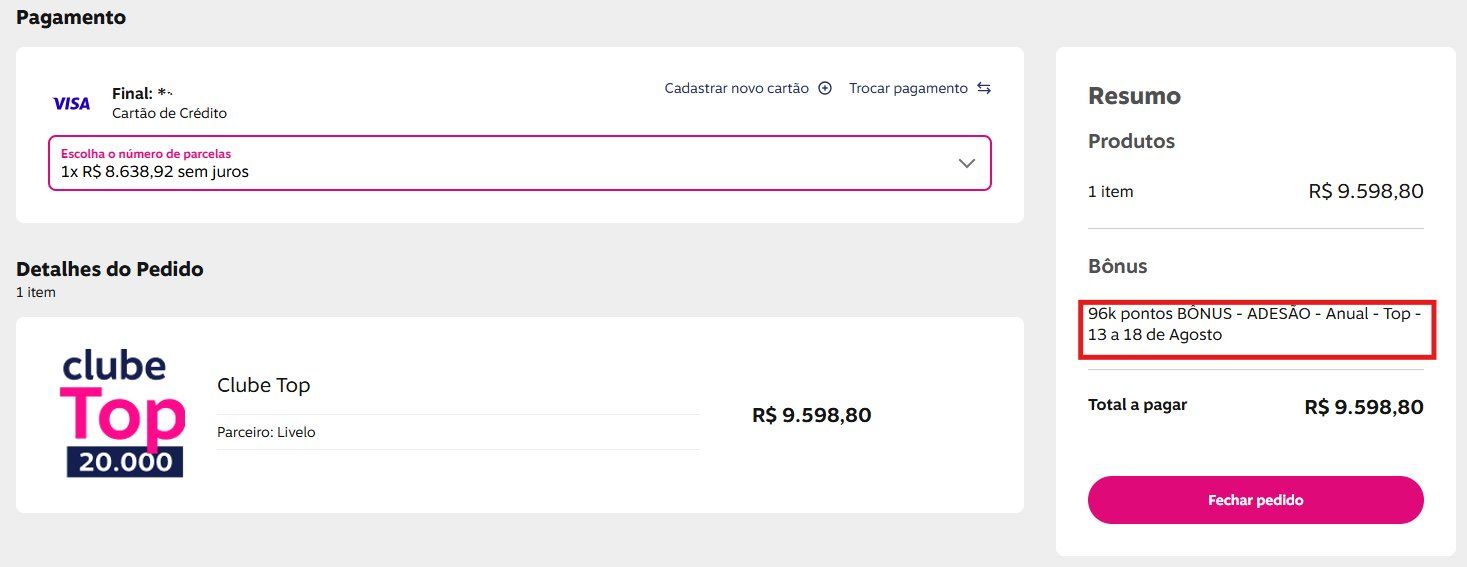The width and height of the screenshot is (1467, 567).
Task: Click the Visa card logo
Action: click(71, 103)
